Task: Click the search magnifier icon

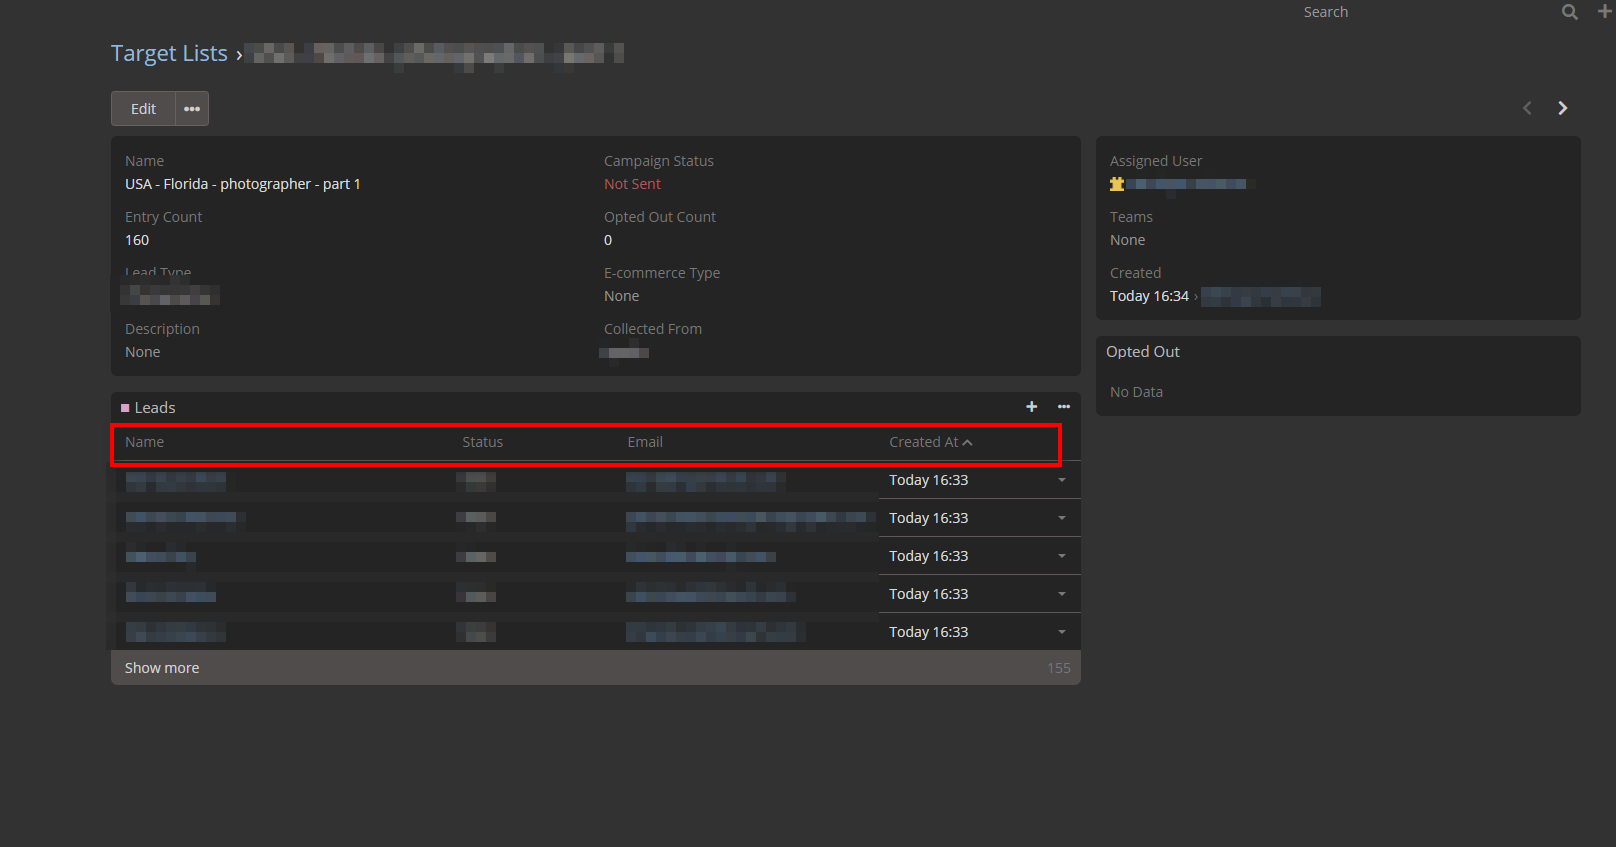Action: 1569,12
